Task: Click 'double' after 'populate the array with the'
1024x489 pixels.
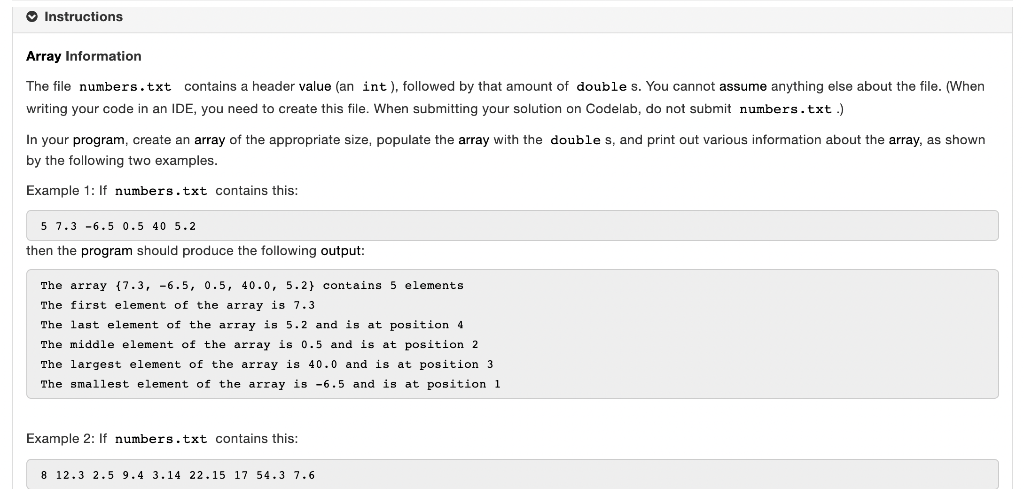Action: point(575,140)
